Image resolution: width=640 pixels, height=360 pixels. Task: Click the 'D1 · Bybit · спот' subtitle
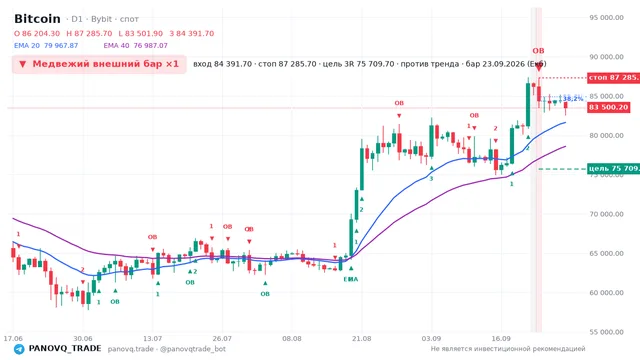pos(102,19)
